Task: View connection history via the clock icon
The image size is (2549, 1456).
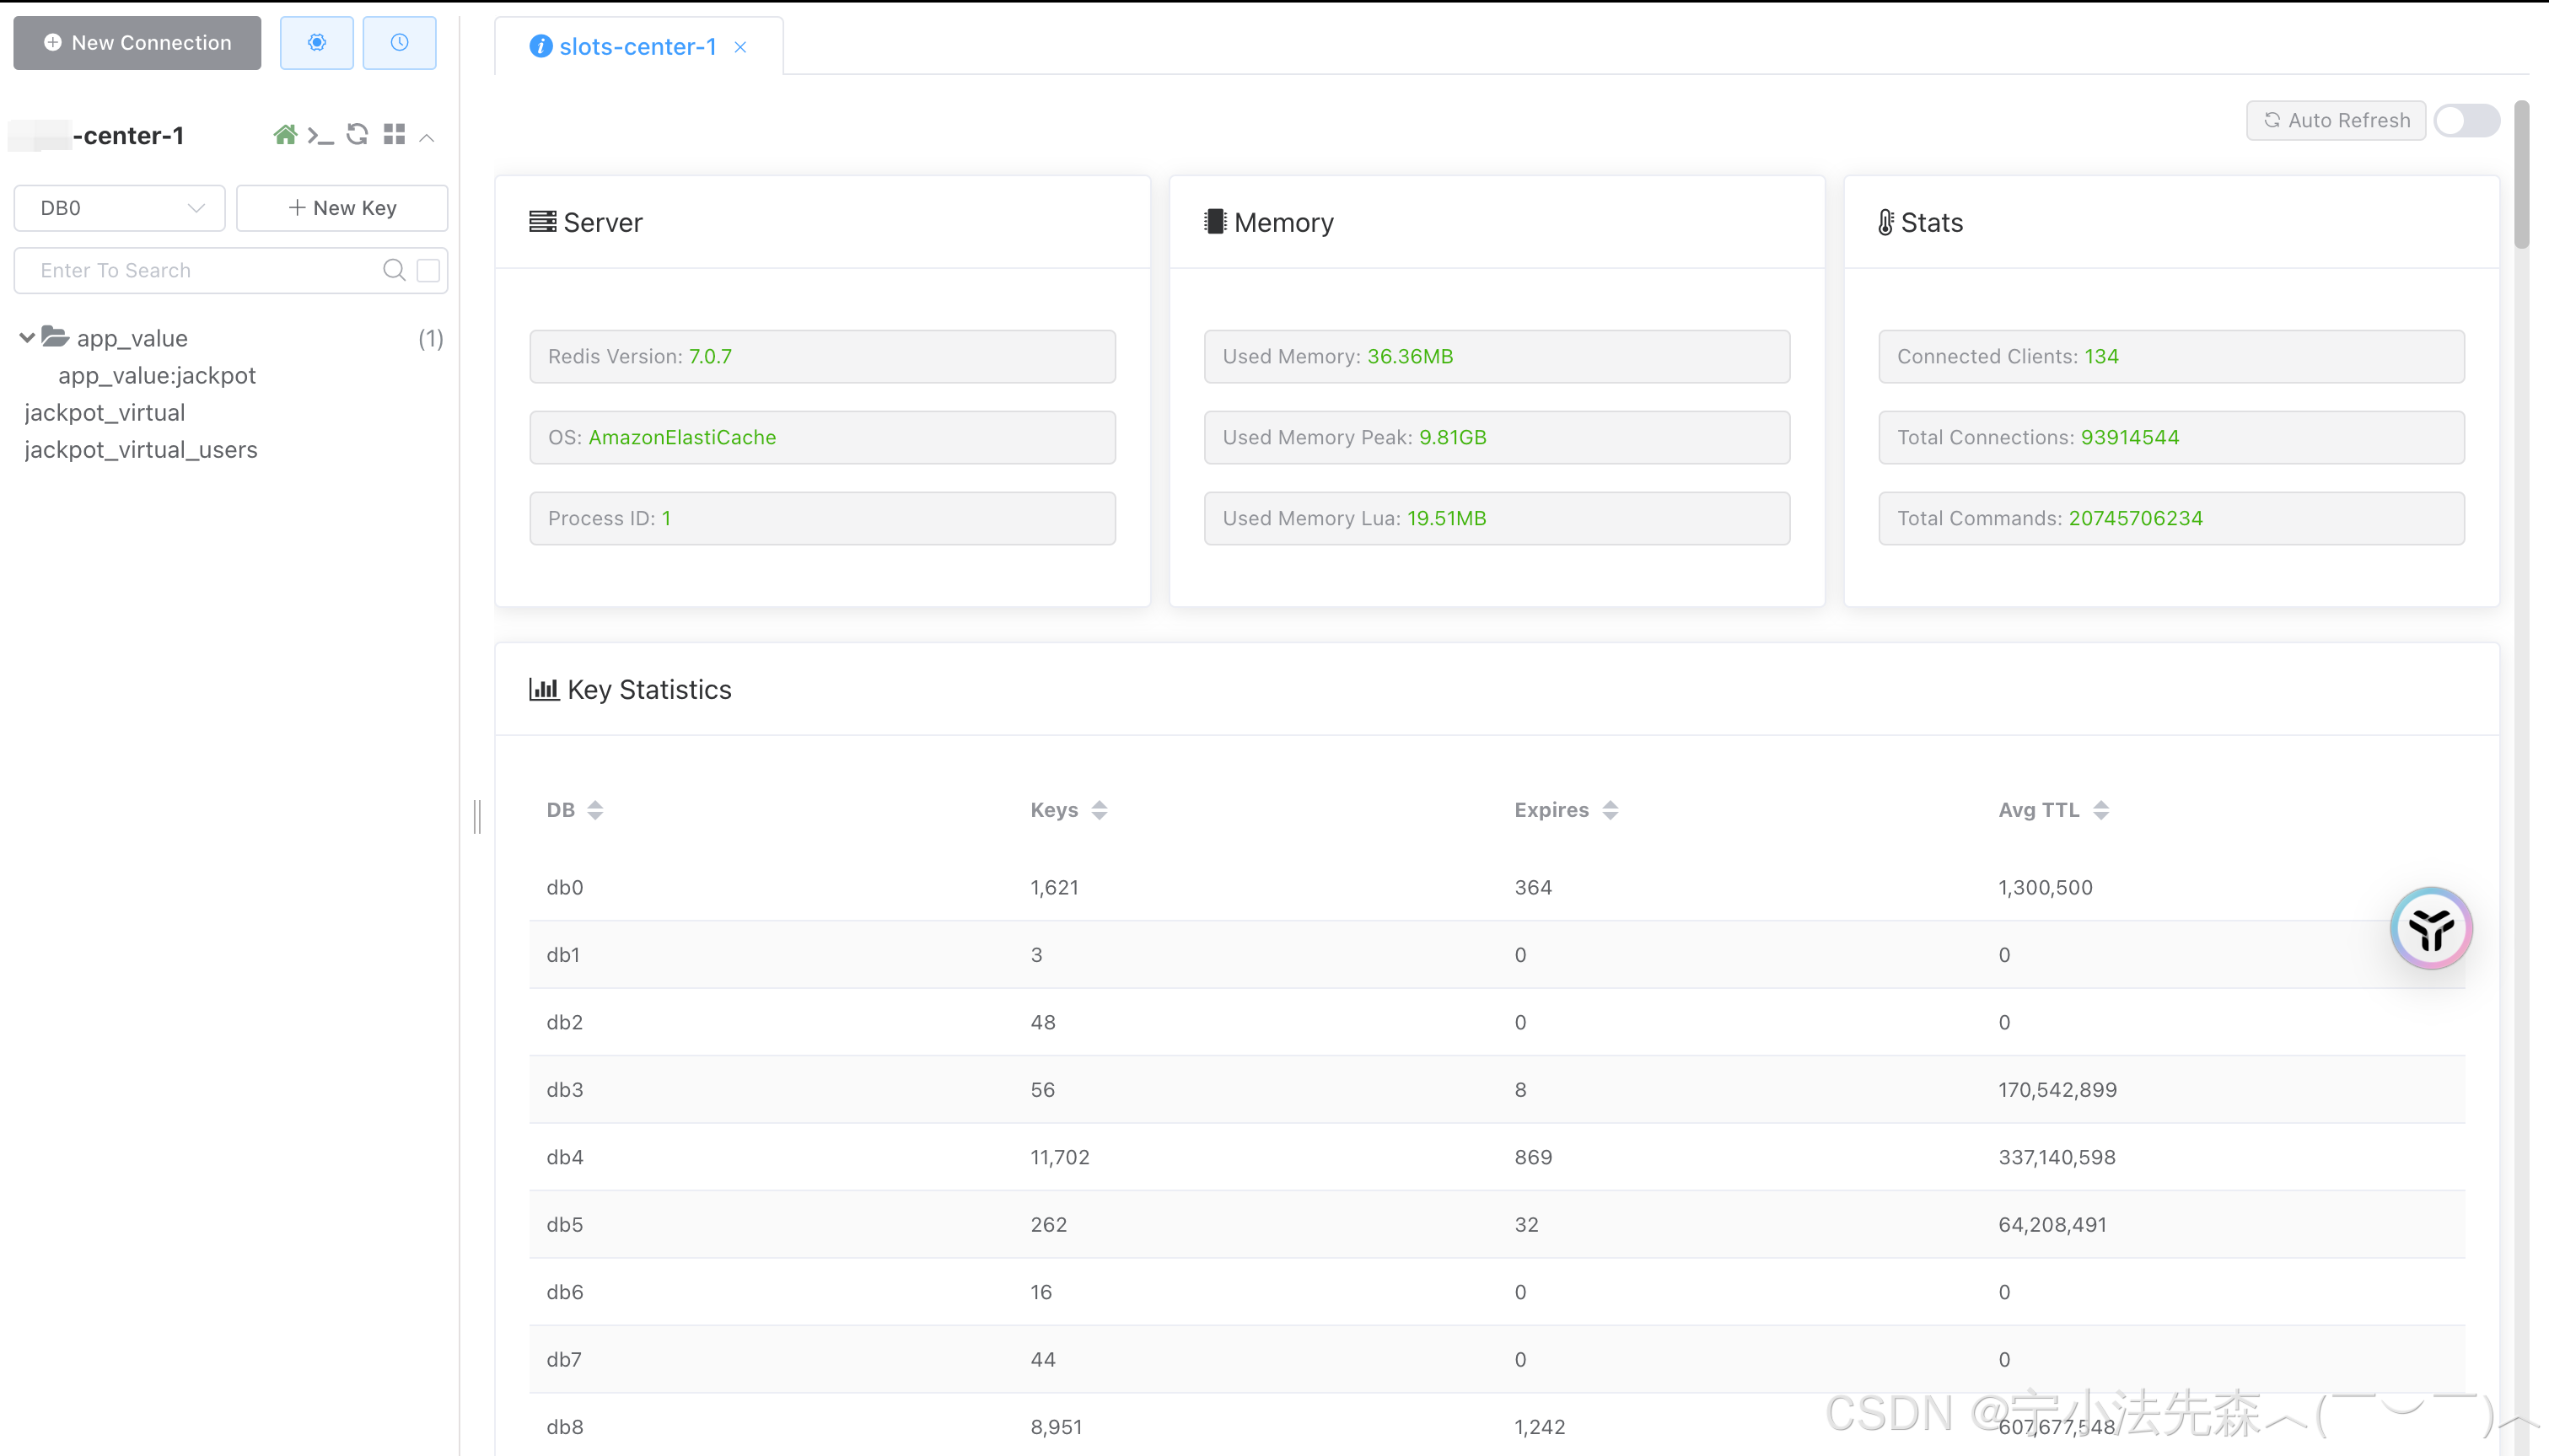Action: click(x=400, y=42)
